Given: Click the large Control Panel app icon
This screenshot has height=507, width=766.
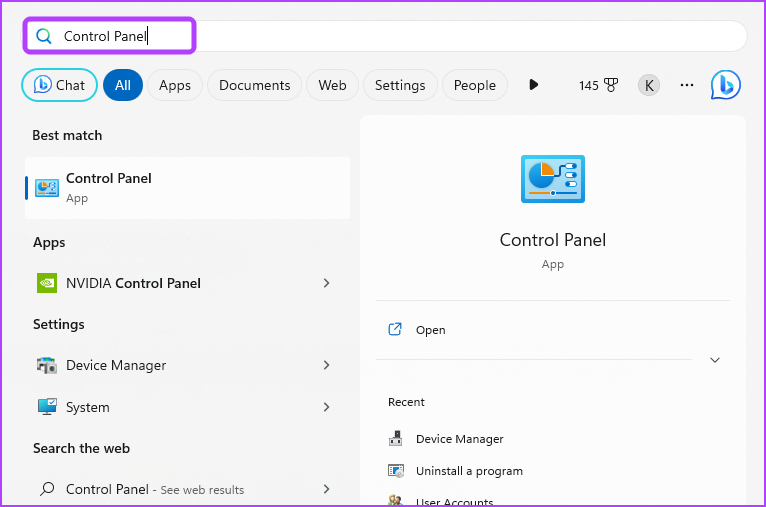Looking at the screenshot, I should coord(553,179).
